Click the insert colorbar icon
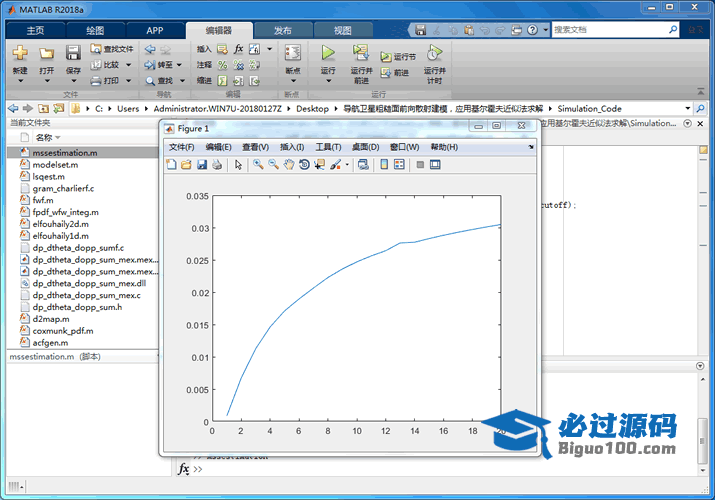Viewport: 715px width, 500px height. [x=384, y=165]
